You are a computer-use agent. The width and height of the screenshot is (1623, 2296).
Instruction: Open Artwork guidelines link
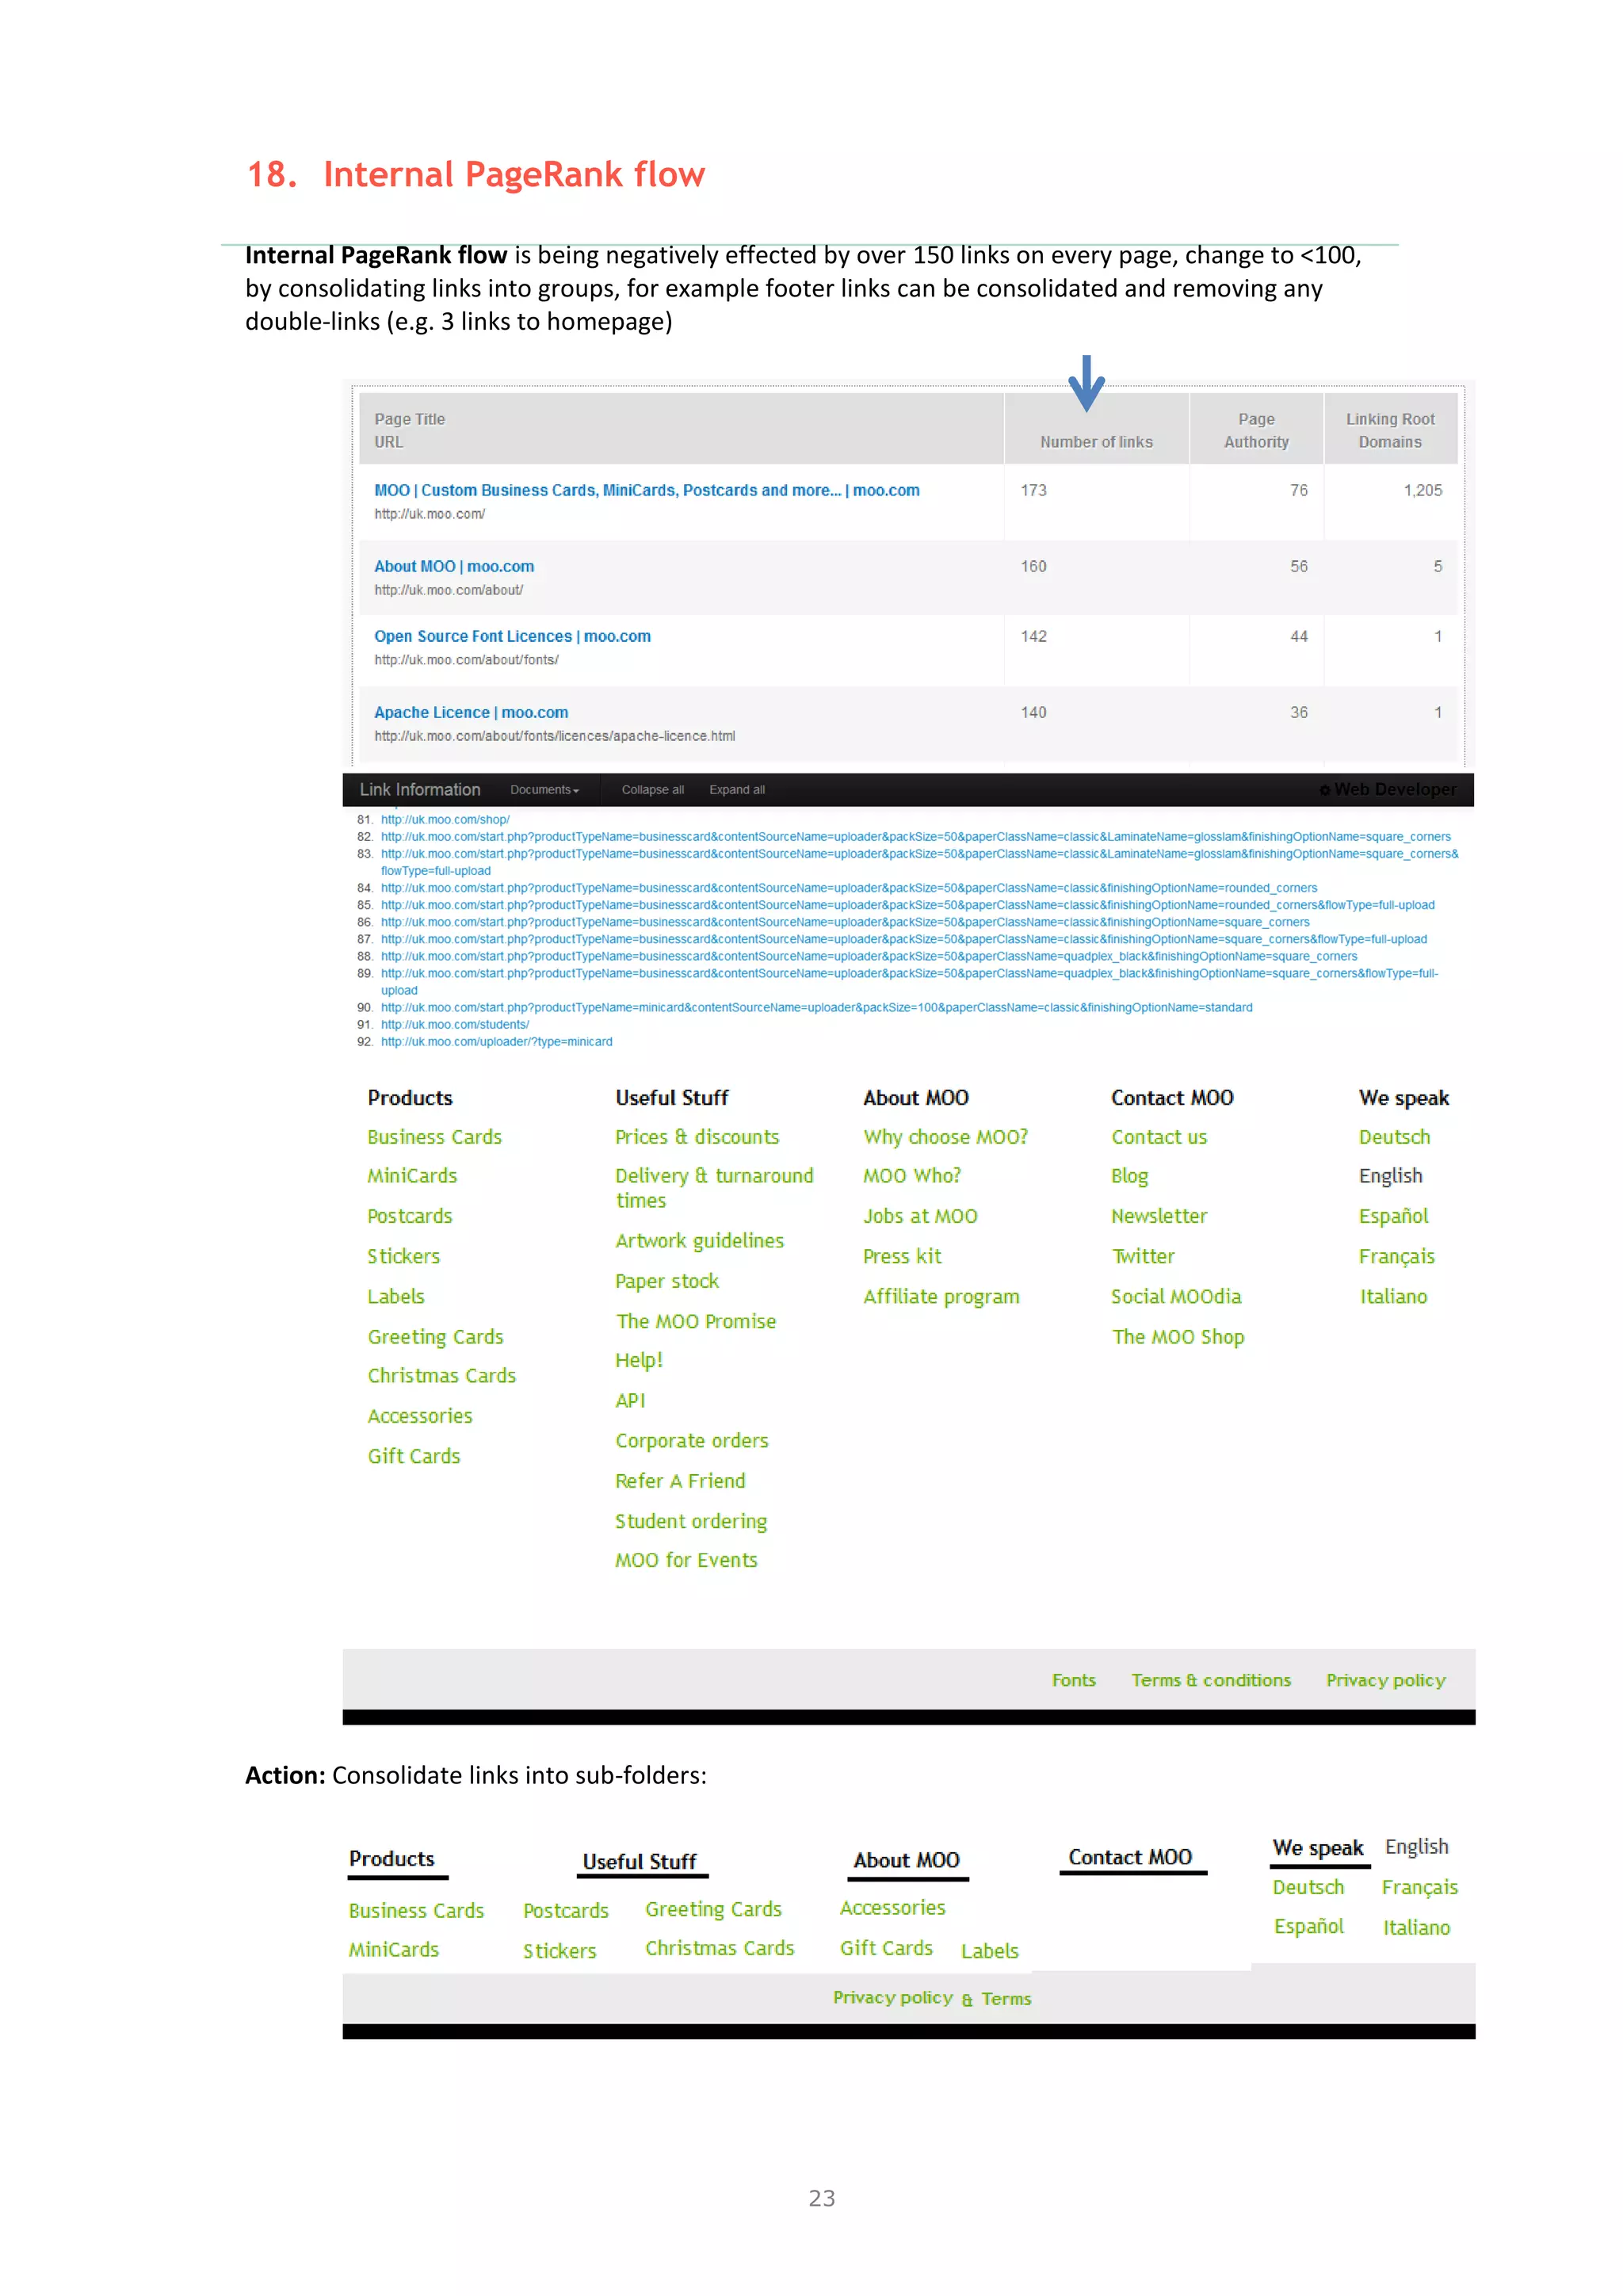(x=699, y=1241)
